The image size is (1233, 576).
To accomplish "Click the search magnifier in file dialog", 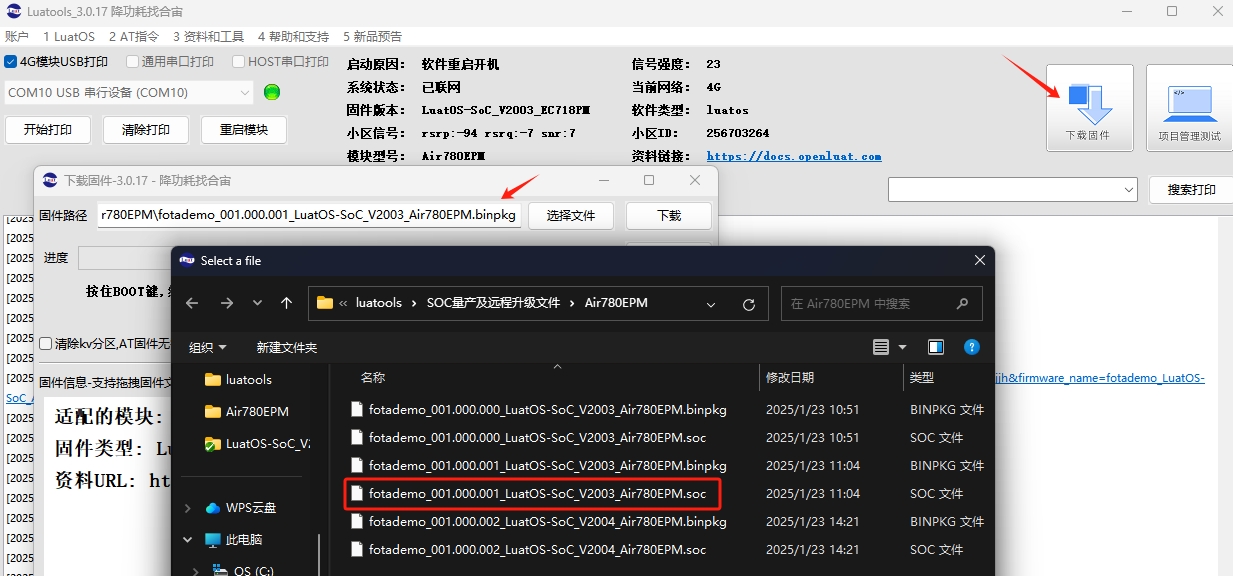I will click(x=962, y=304).
